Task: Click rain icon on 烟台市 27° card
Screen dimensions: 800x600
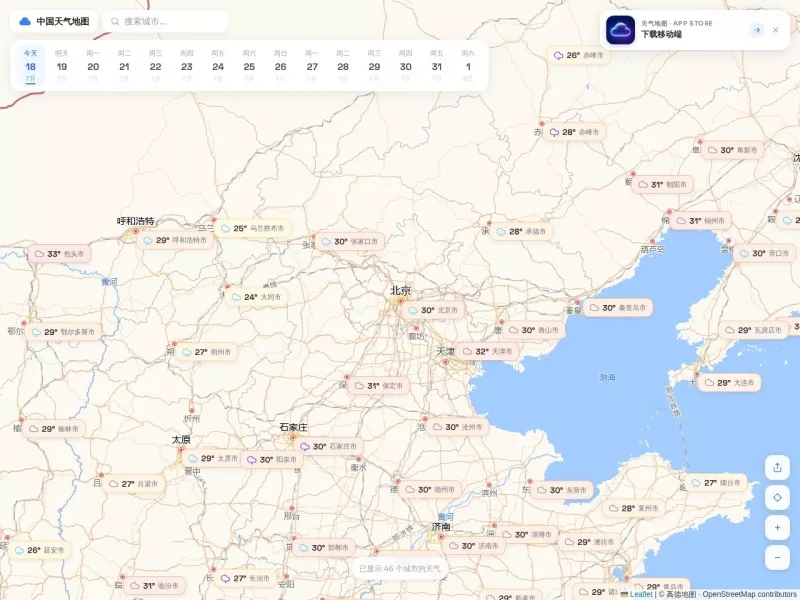Action: point(696,483)
